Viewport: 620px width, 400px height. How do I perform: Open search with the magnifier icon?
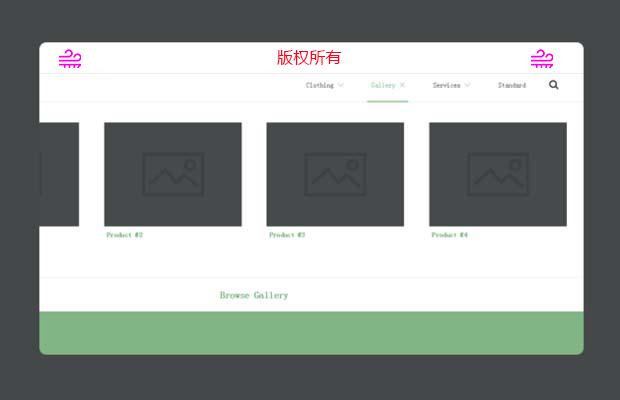(x=554, y=85)
